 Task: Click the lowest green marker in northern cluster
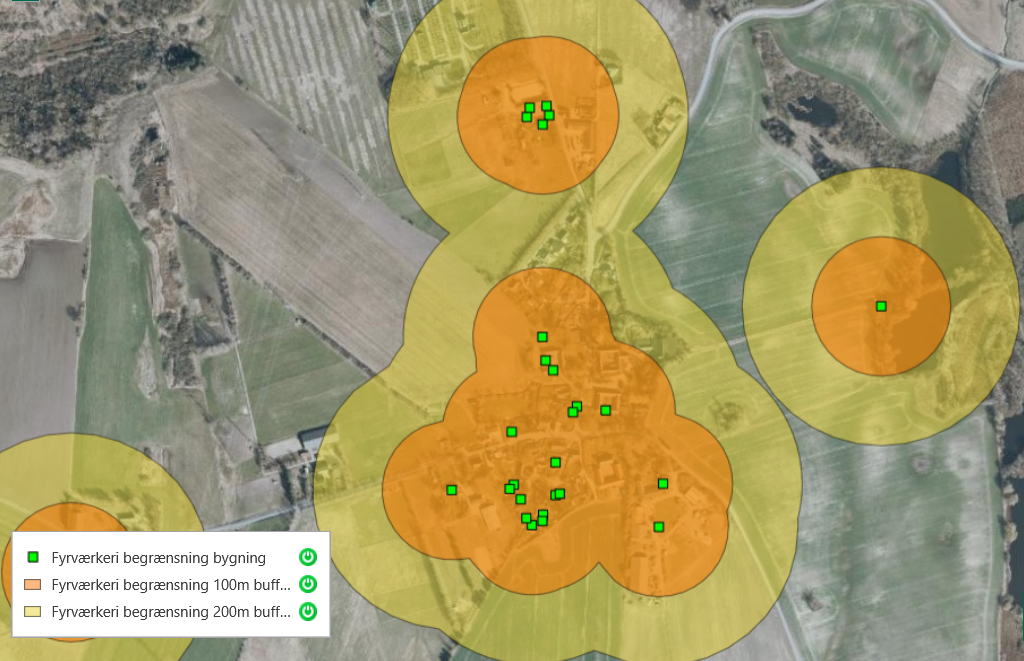[x=542, y=125]
